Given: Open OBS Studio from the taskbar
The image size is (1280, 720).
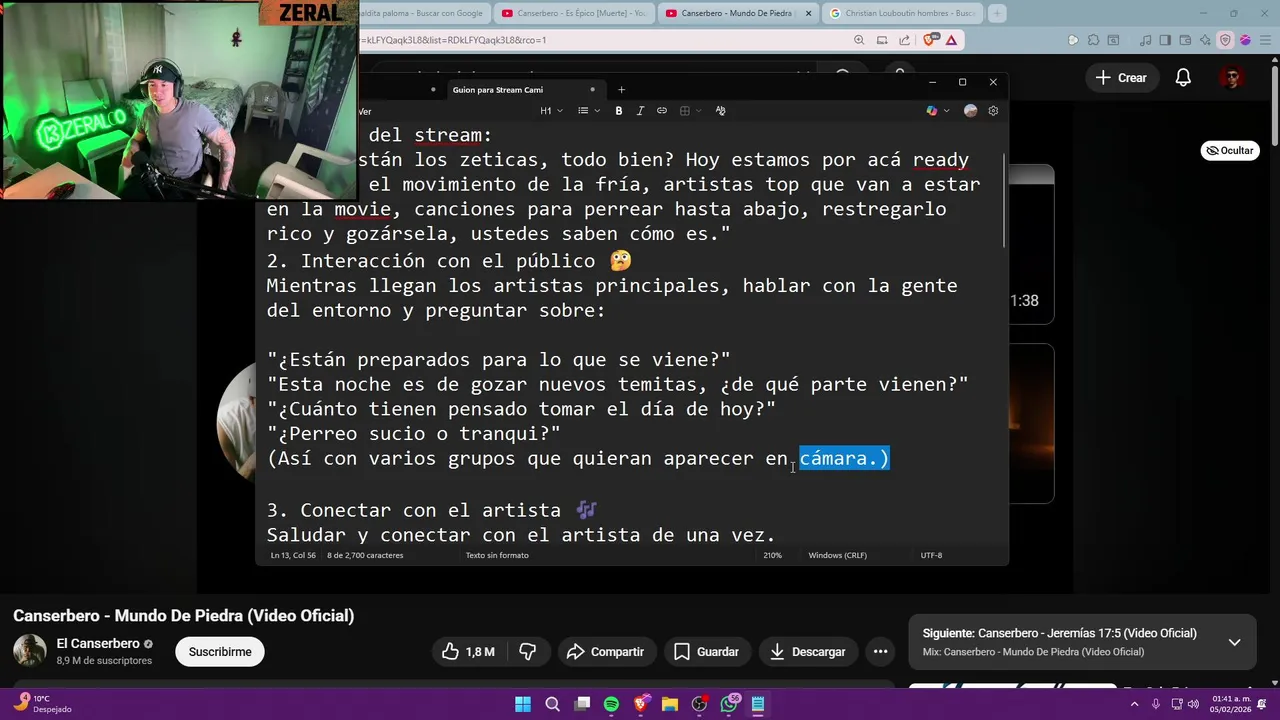Looking at the screenshot, I should click(x=699, y=704).
